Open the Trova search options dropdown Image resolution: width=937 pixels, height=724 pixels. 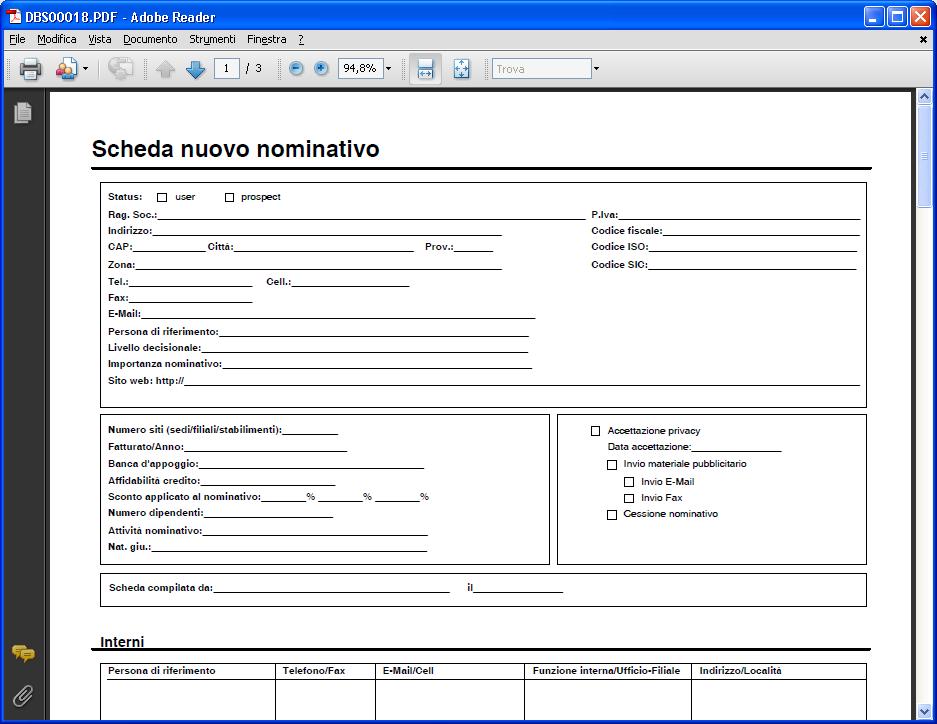tap(596, 69)
